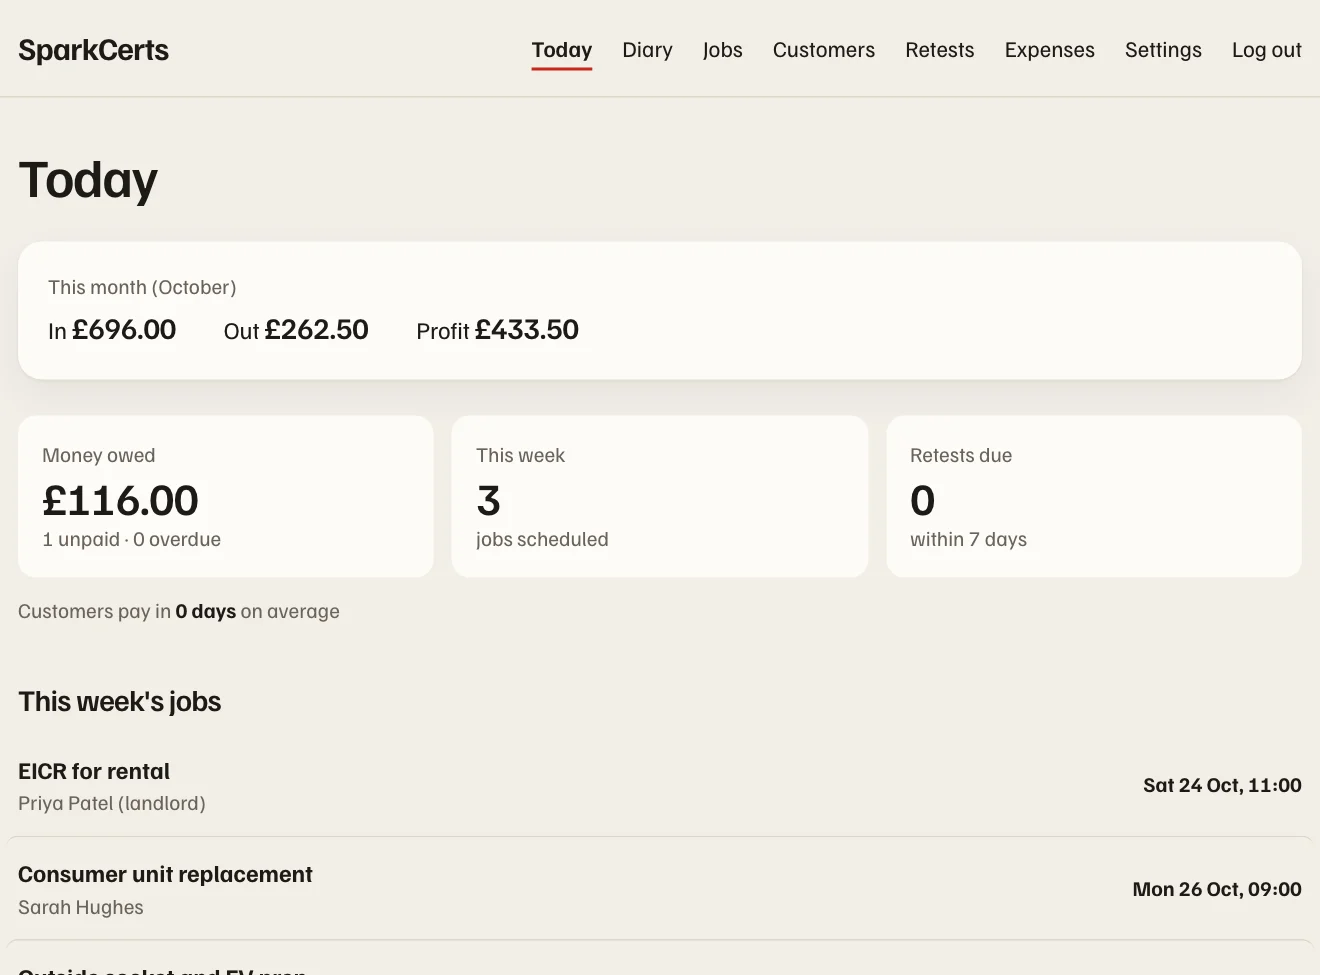Switch to the Retests tab

tap(940, 50)
